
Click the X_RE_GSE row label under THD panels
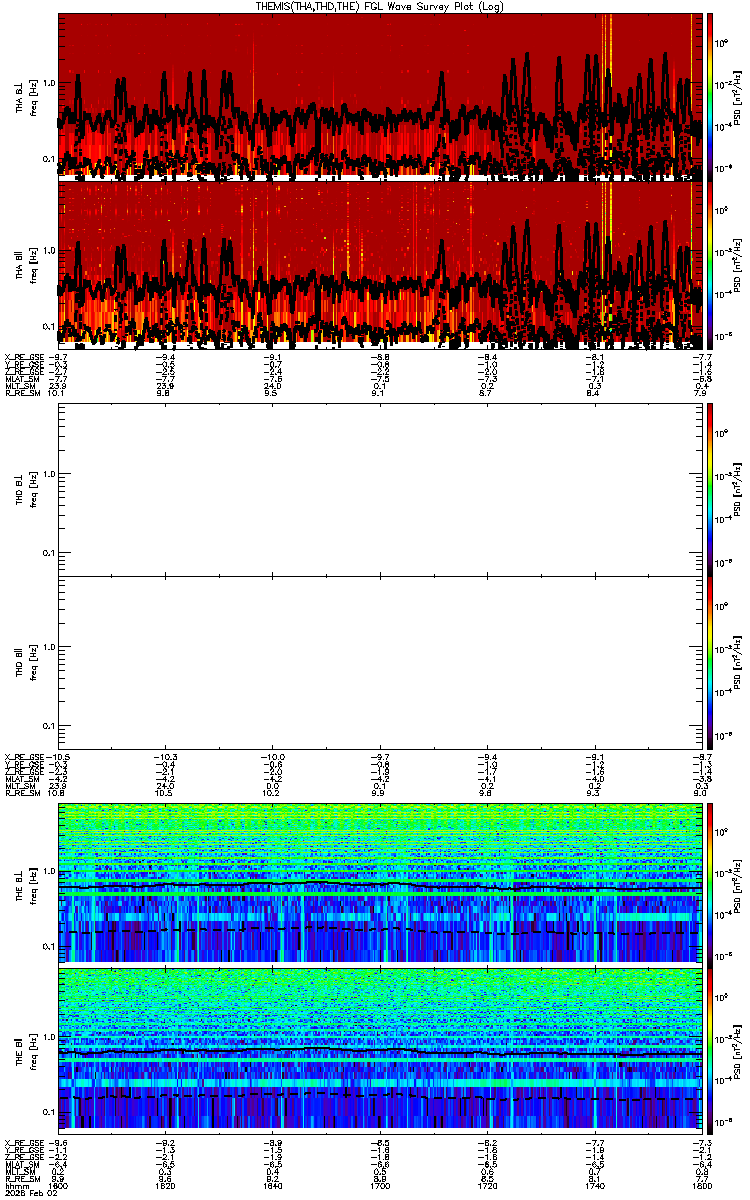tap(24, 756)
